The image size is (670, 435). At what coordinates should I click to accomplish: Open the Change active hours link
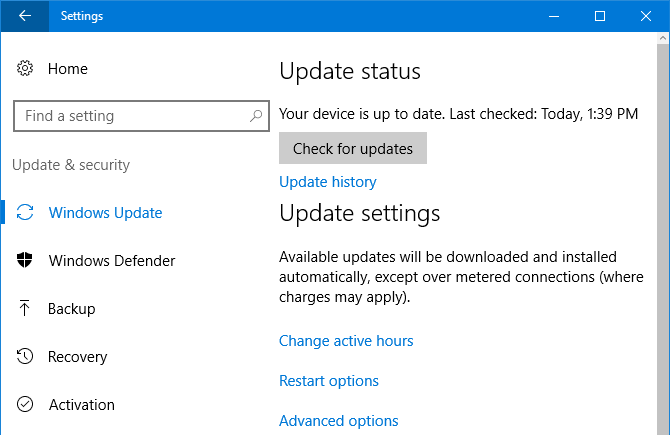(x=346, y=341)
